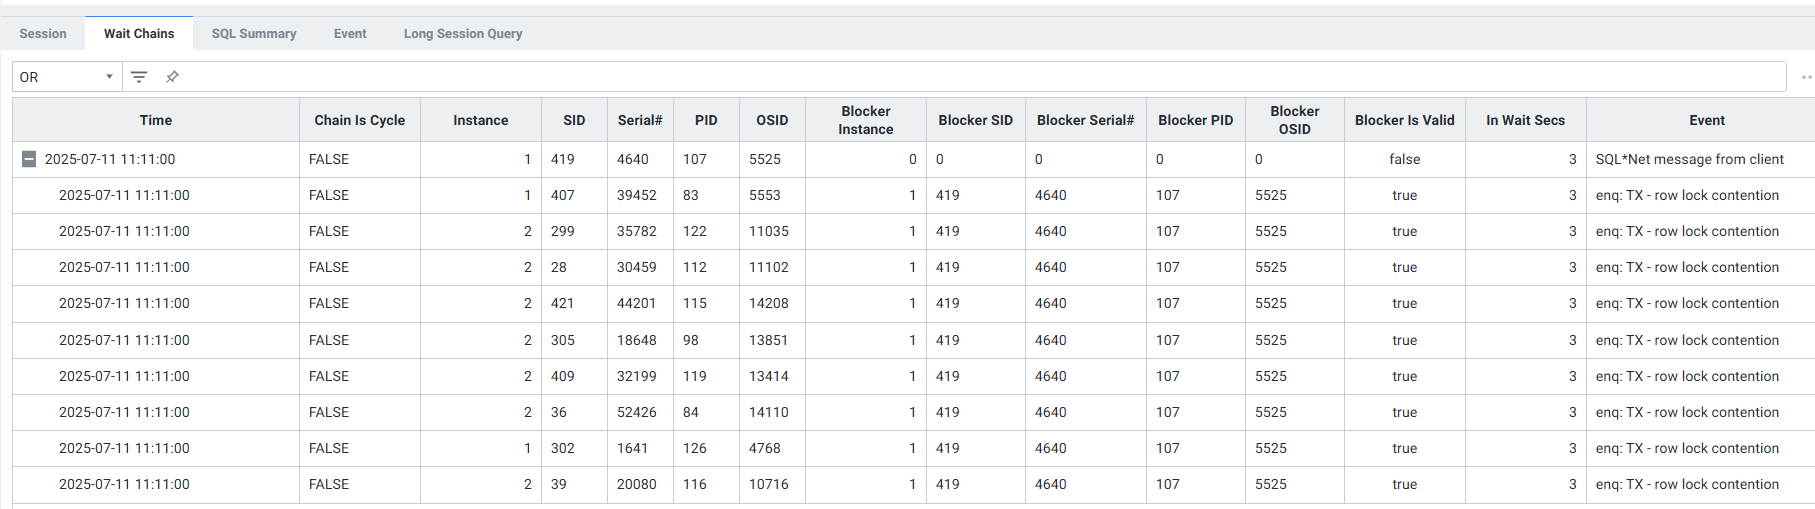Image resolution: width=1815 pixels, height=509 pixels.
Task: Click the Blocker SID column header
Action: [976, 120]
